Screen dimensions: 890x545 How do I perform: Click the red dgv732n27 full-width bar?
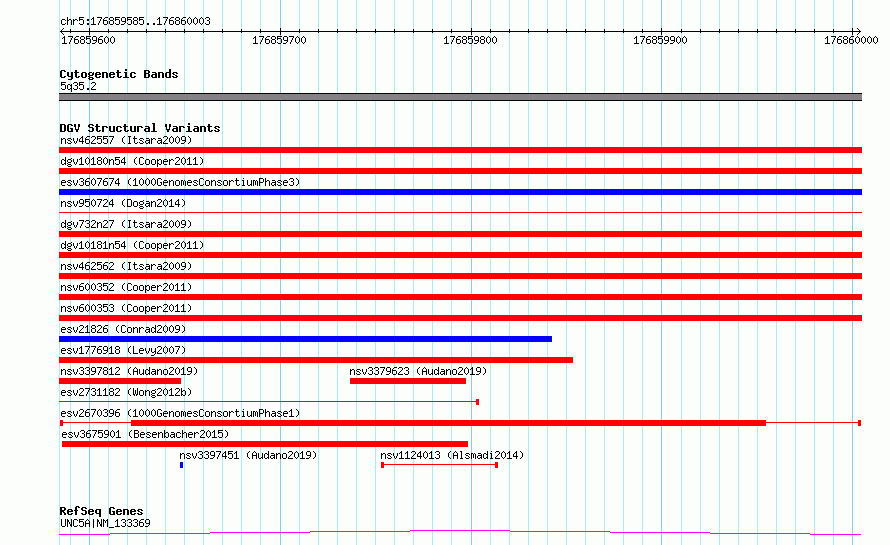coord(460,234)
